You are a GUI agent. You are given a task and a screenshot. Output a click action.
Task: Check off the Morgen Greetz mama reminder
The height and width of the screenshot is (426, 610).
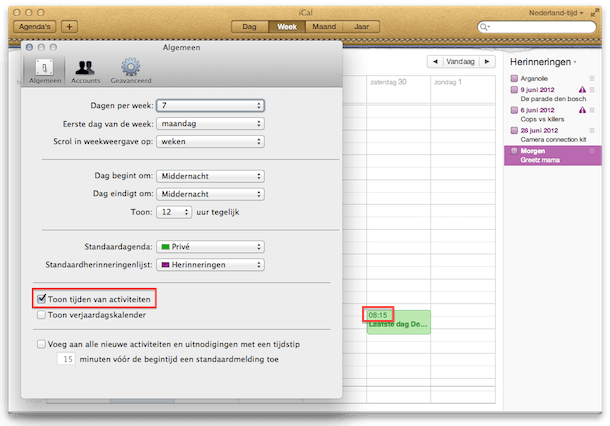514,151
